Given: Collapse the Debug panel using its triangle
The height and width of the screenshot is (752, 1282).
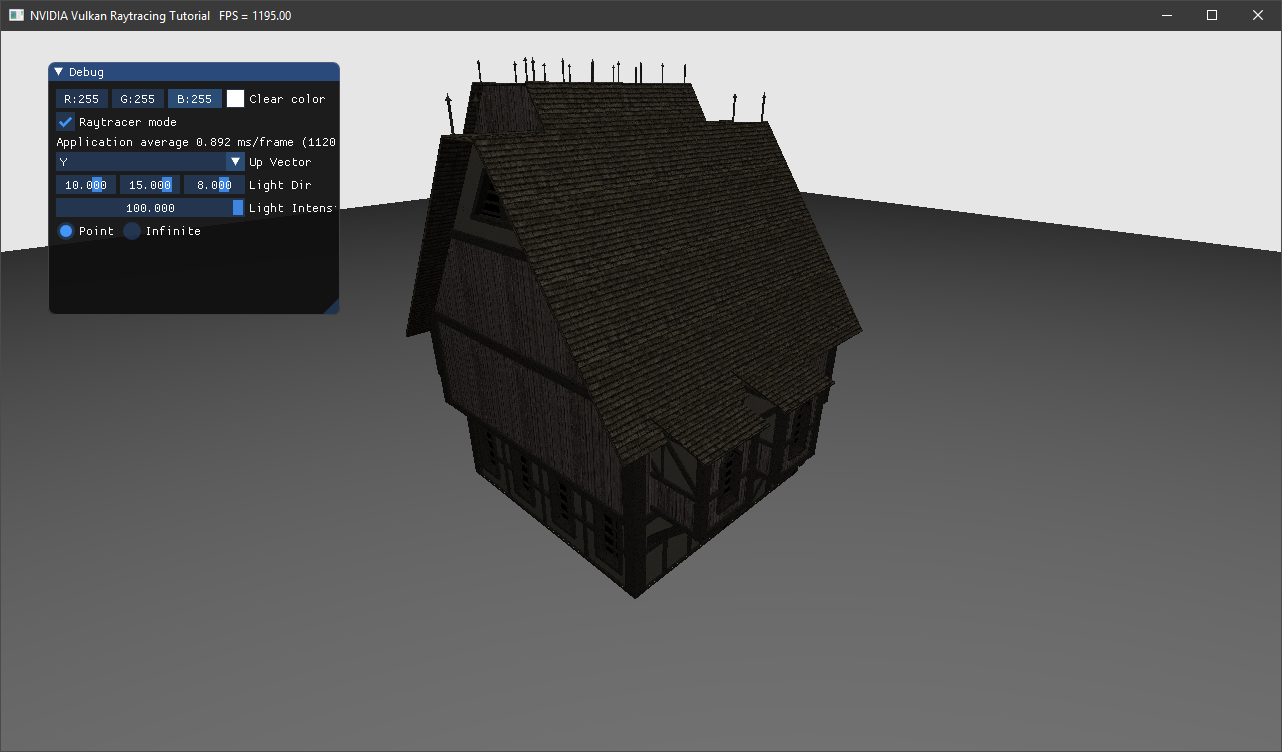Looking at the screenshot, I should pyautogui.click(x=59, y=72).
